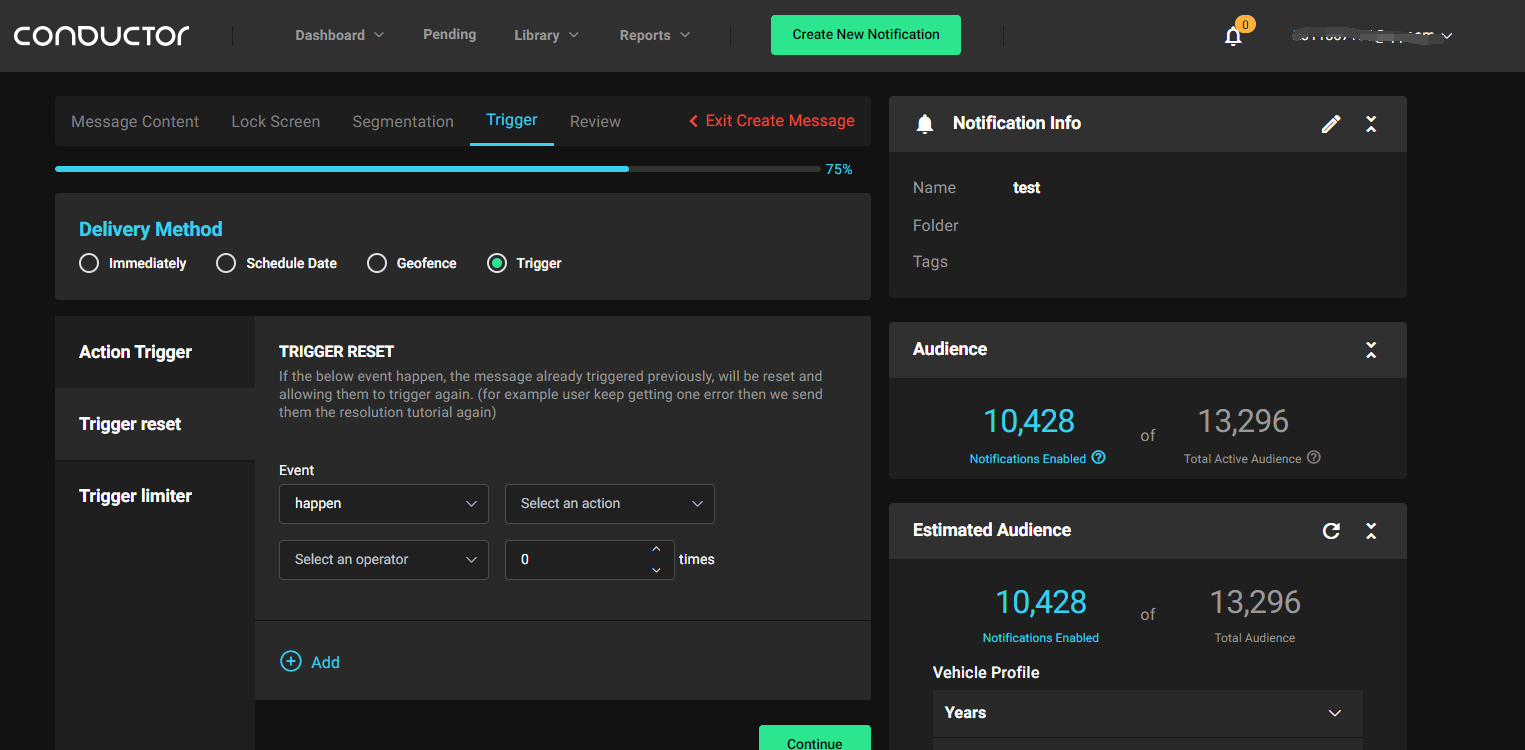Switch to the Segmentation tab
Screen dimensions: 1525x750
pos(403,121)
